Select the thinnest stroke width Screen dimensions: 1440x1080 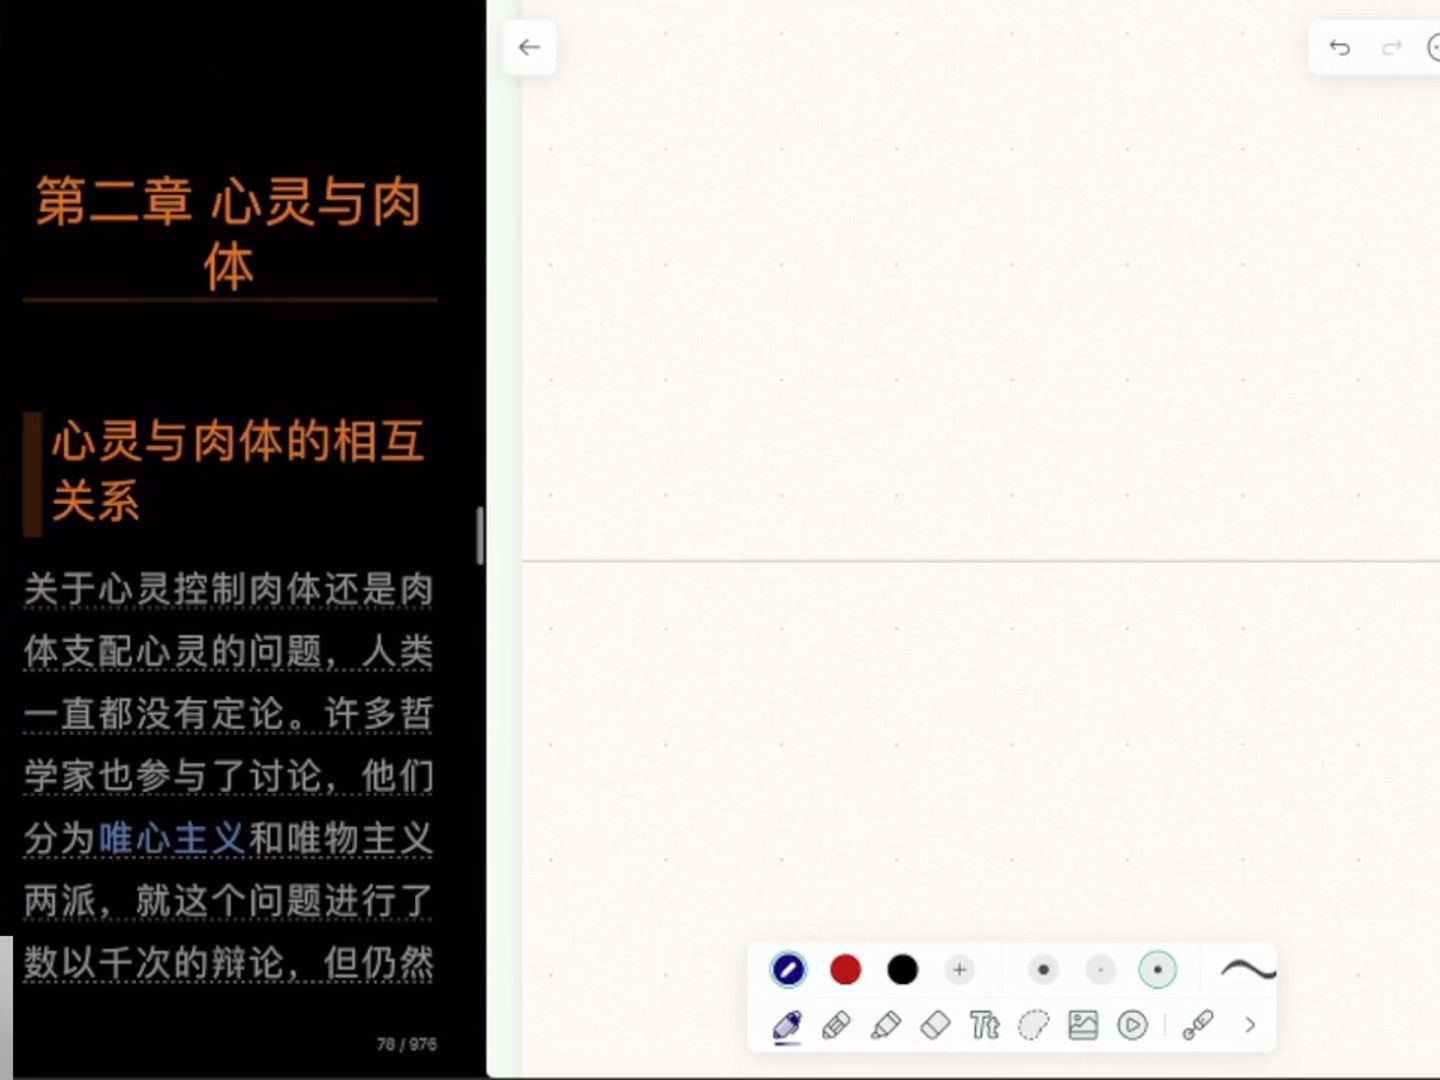tap(1100, 969)
